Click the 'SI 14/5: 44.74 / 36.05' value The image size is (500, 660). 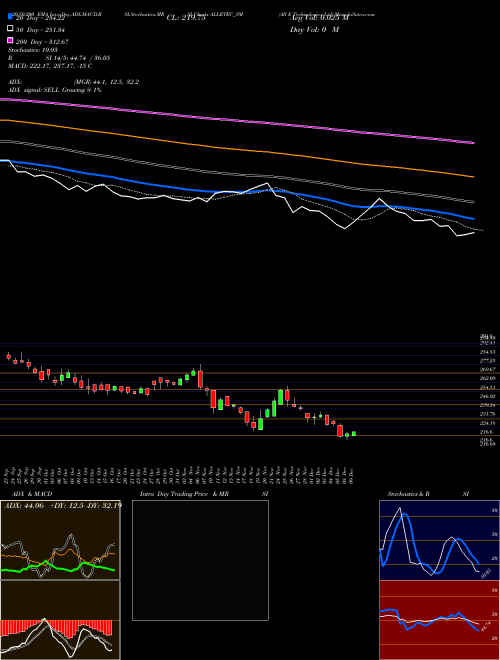pos(78,58)
